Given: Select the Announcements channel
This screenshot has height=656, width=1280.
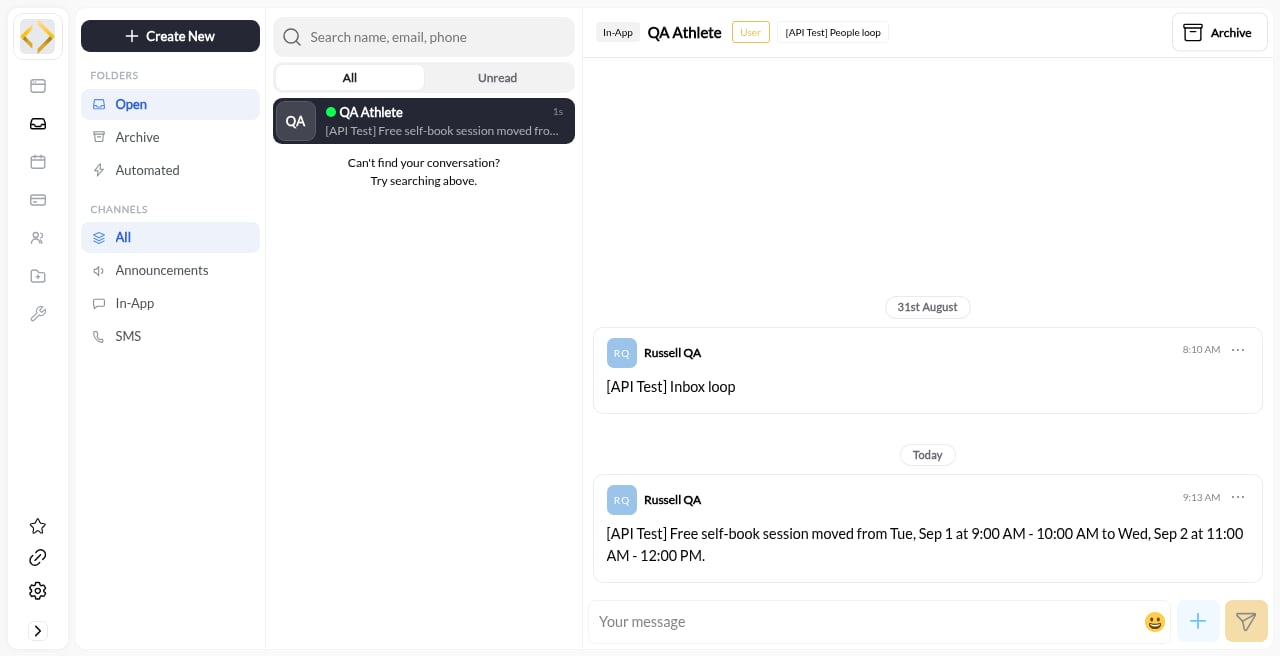Looking at the screenshot, I should point(170,270).
